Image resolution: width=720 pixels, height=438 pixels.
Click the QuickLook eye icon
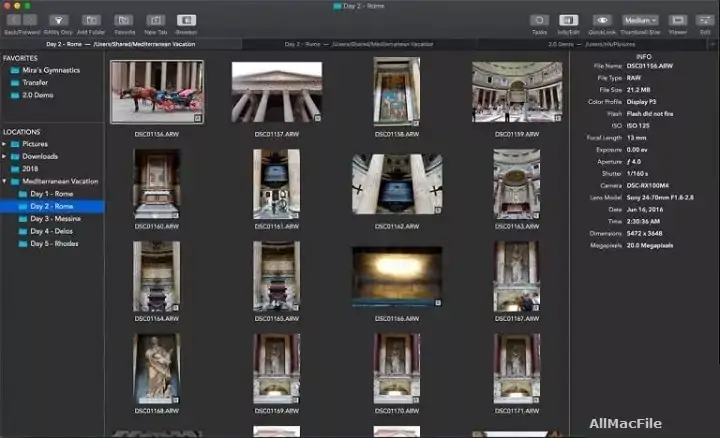(x=602, y=20)
